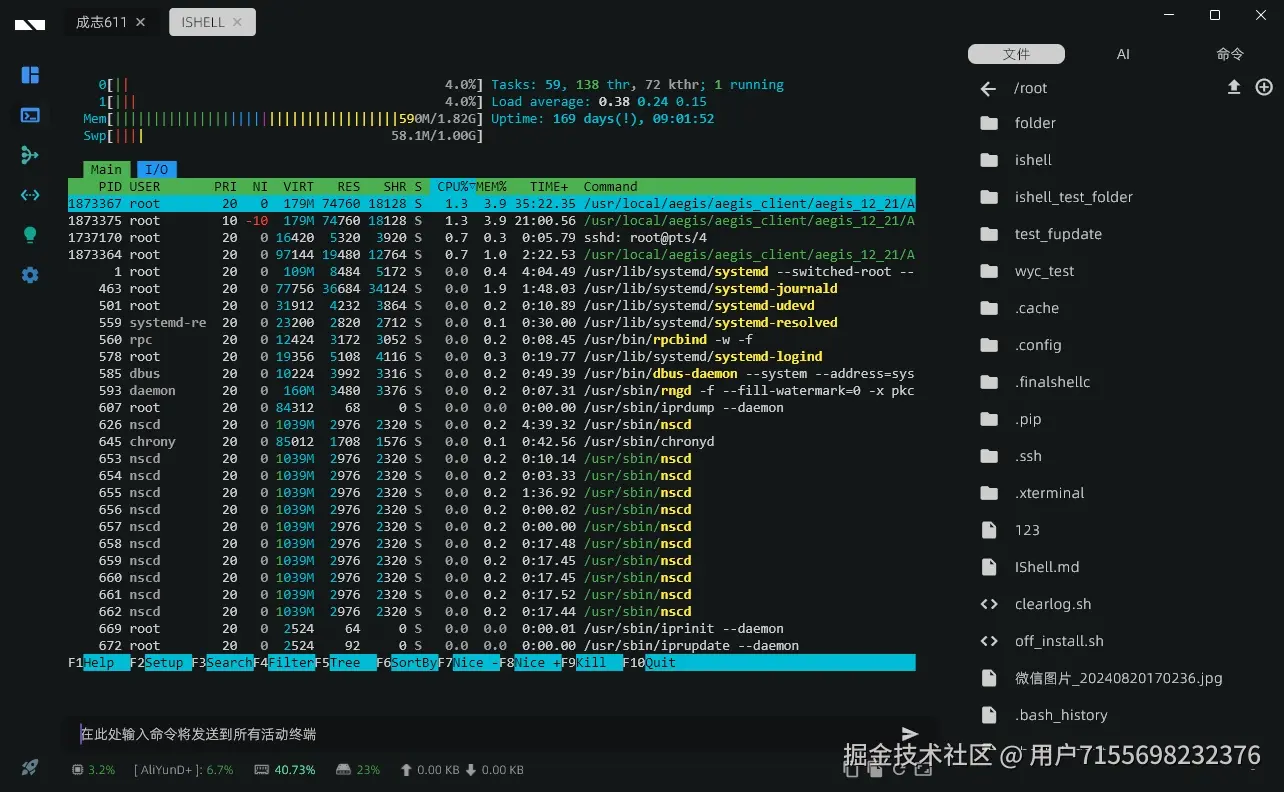Click the F4 Filter button in htop

coord(284,663)
